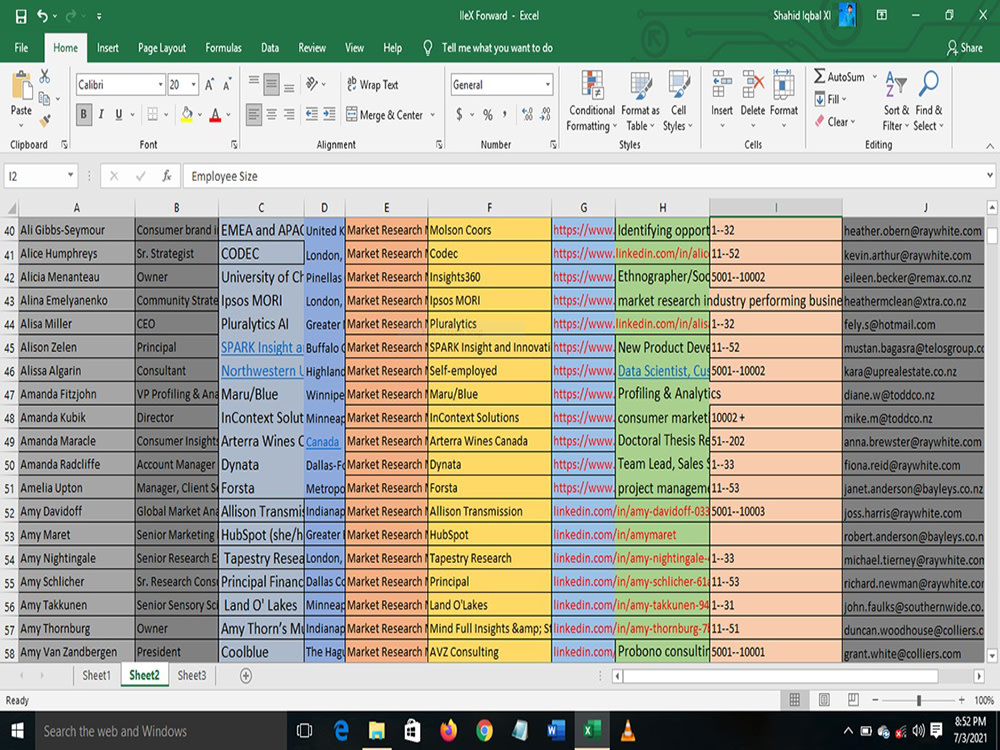
Task: Click the Increase Indent icon
Action: click(x=329, y=114)
